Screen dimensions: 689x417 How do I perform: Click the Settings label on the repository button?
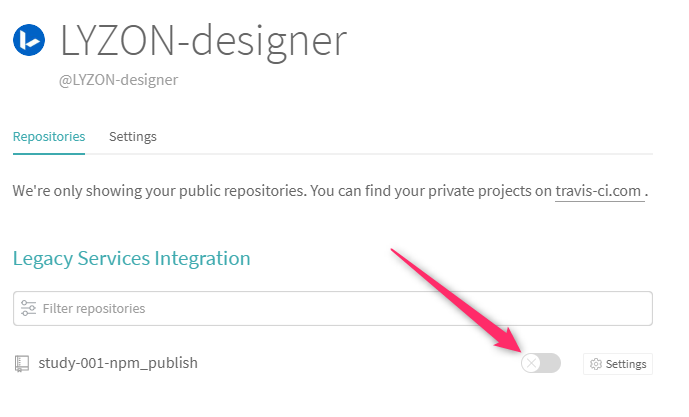(626, 364)
